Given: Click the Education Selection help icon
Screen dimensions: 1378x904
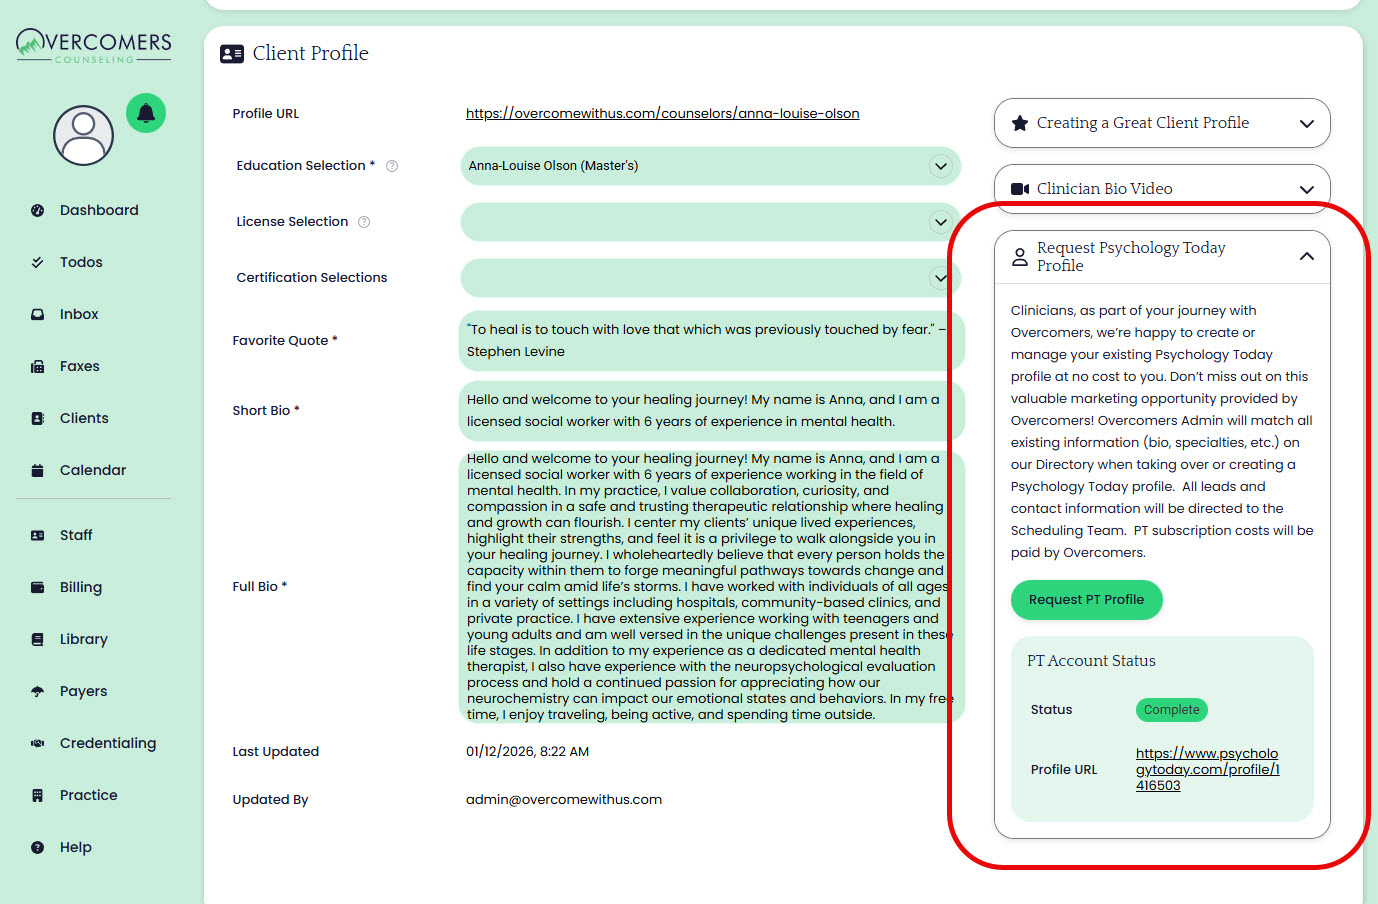Looking at the screenshot, I should point(392,166).
